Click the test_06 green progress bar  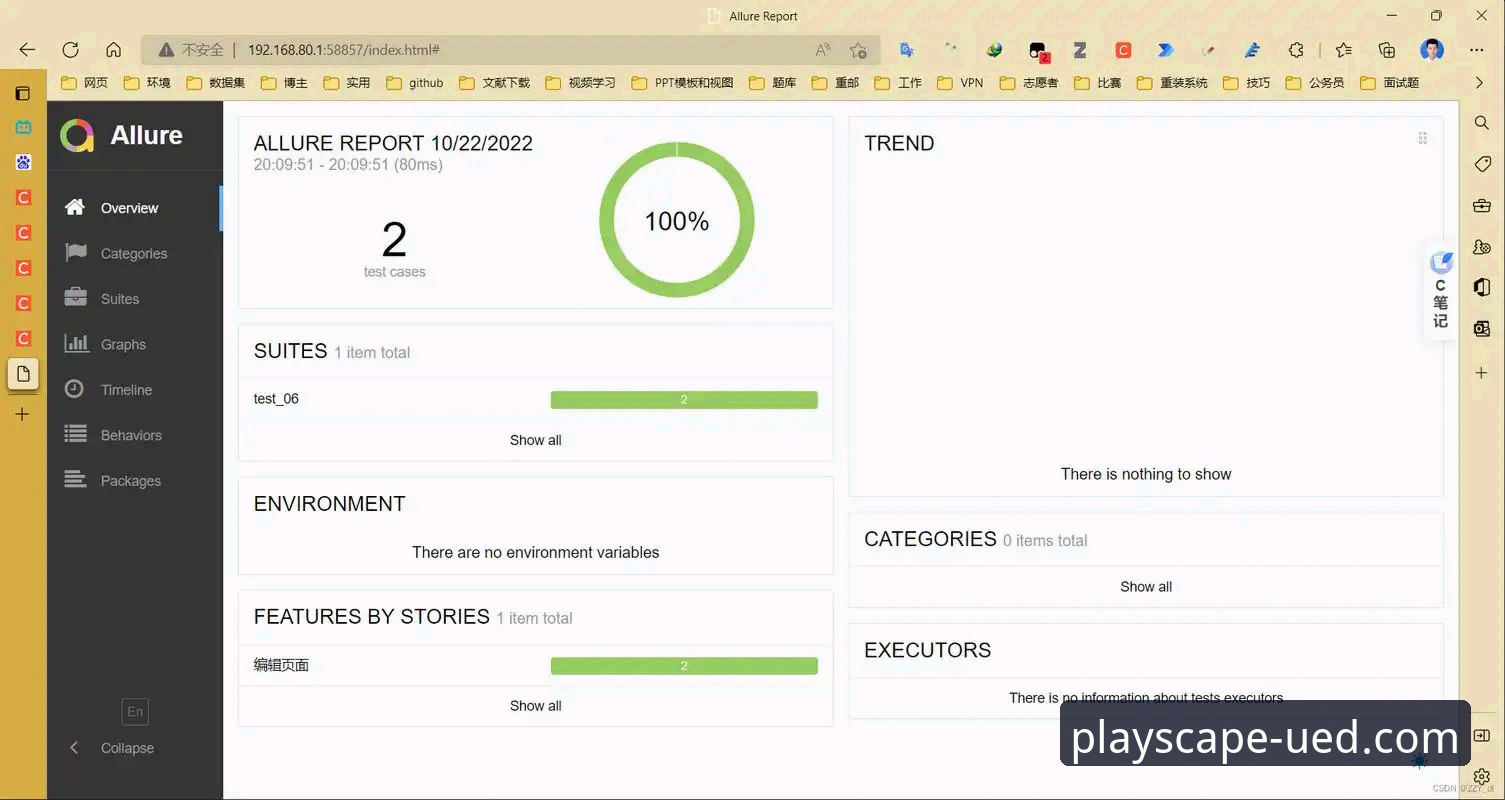point(684,400)
